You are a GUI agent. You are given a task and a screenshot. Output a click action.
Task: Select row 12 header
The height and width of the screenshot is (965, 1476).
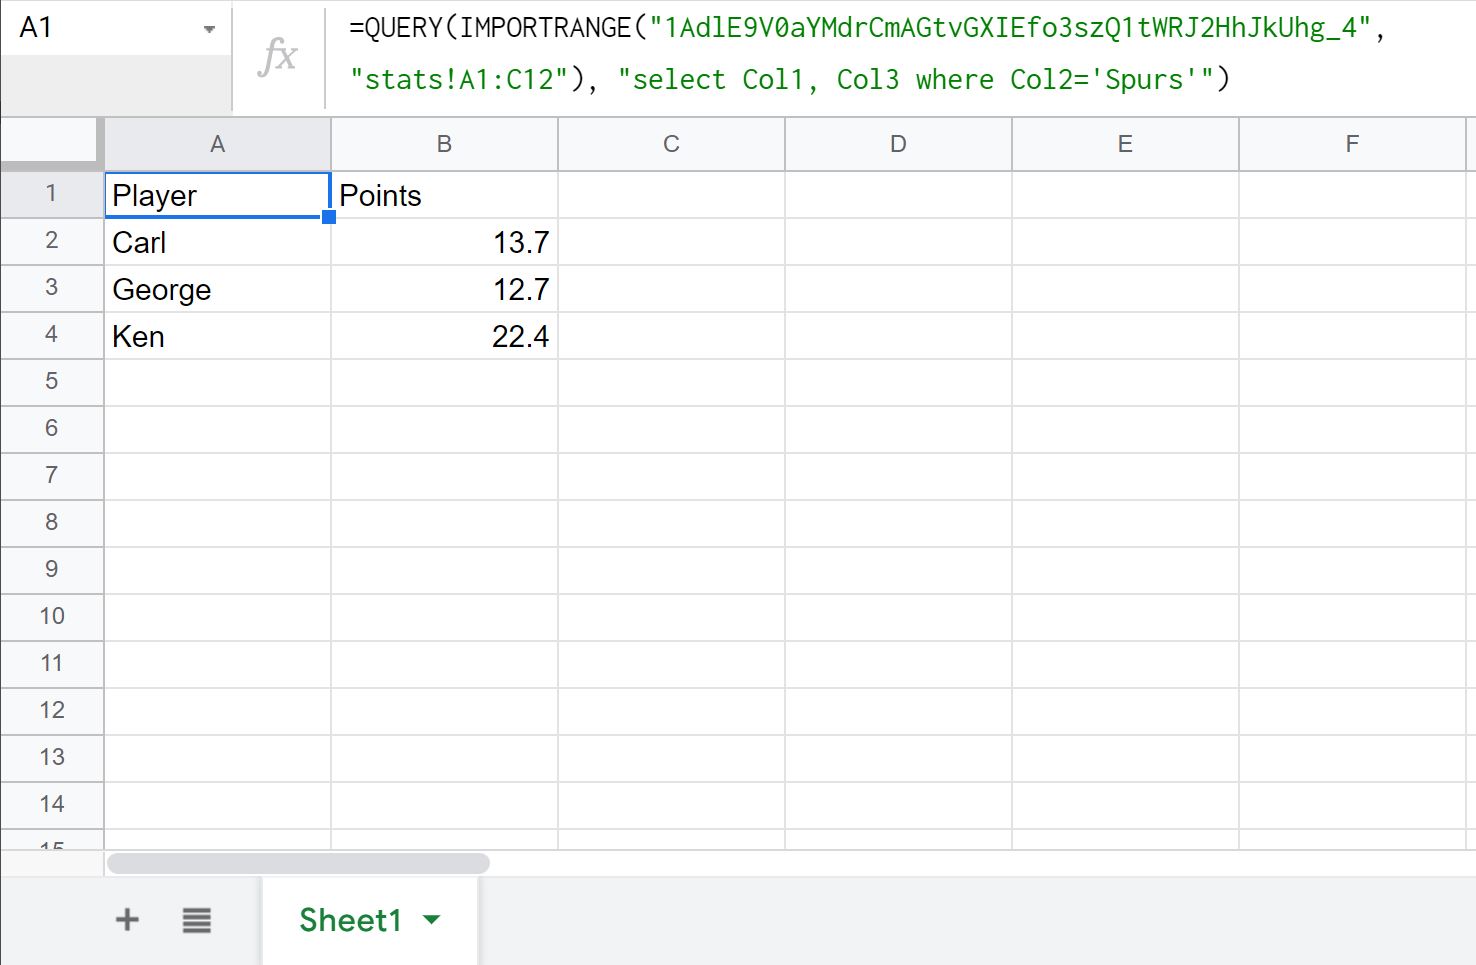pyautogui.click(x=52, y=712)
